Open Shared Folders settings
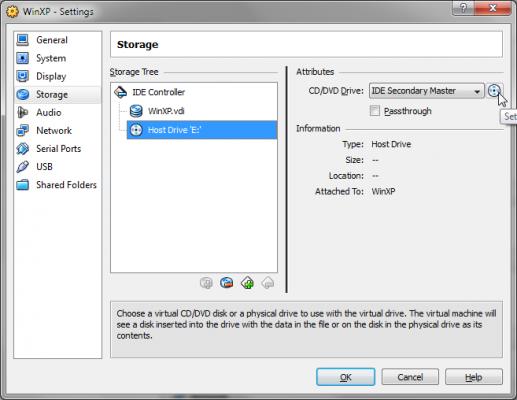The width and height of the screenshot is (517, 400). (x=57, y=185)
